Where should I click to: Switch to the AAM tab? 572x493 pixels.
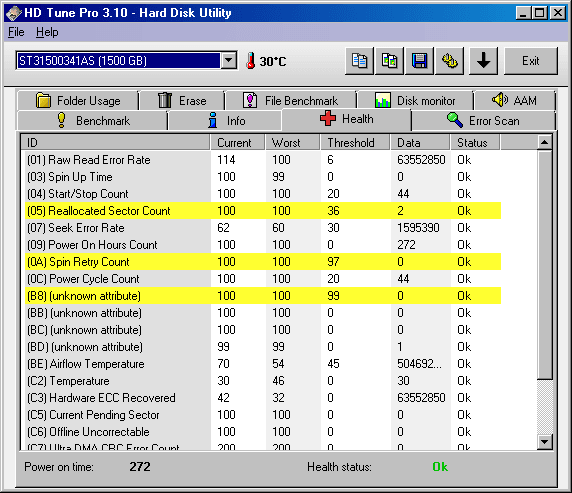pyautogui.click(x=514, y=100)
